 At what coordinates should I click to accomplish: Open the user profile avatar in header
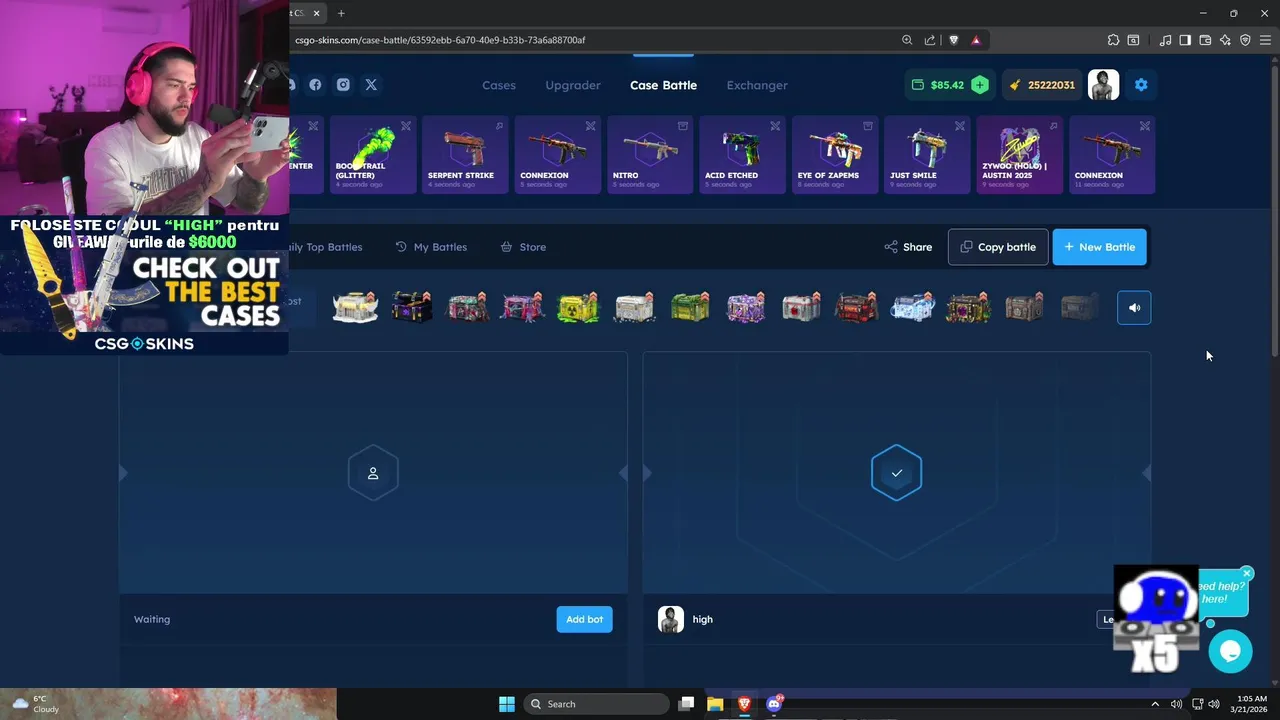[1103, 85]
